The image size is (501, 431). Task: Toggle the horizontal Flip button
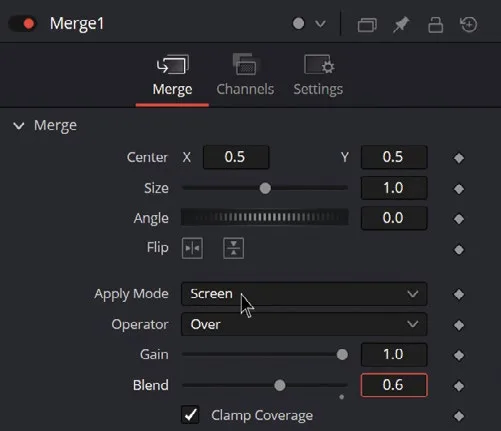[192, 248]
